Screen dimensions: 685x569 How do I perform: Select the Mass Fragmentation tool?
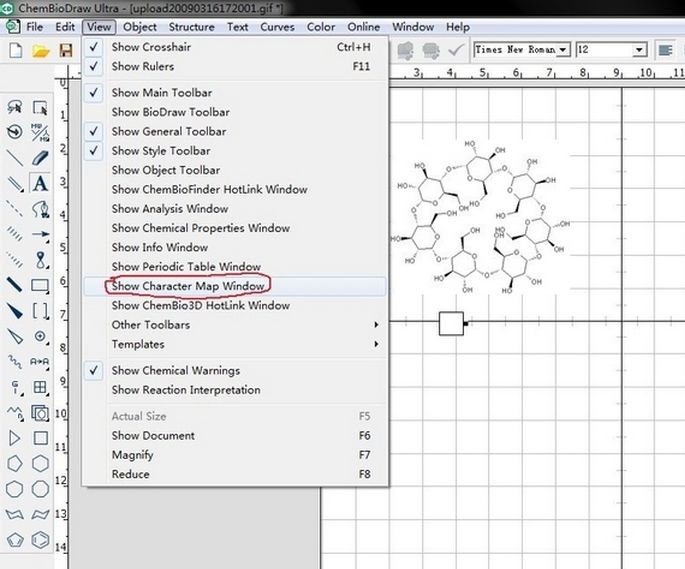point(40,132)
